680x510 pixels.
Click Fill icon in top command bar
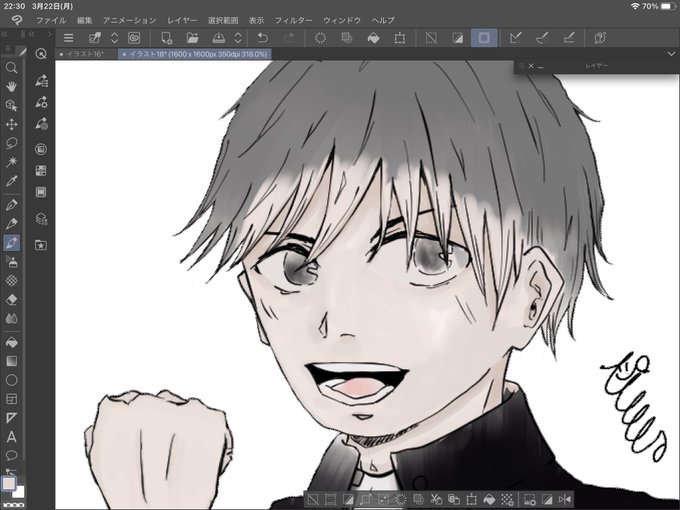click(x=373, y=38)
